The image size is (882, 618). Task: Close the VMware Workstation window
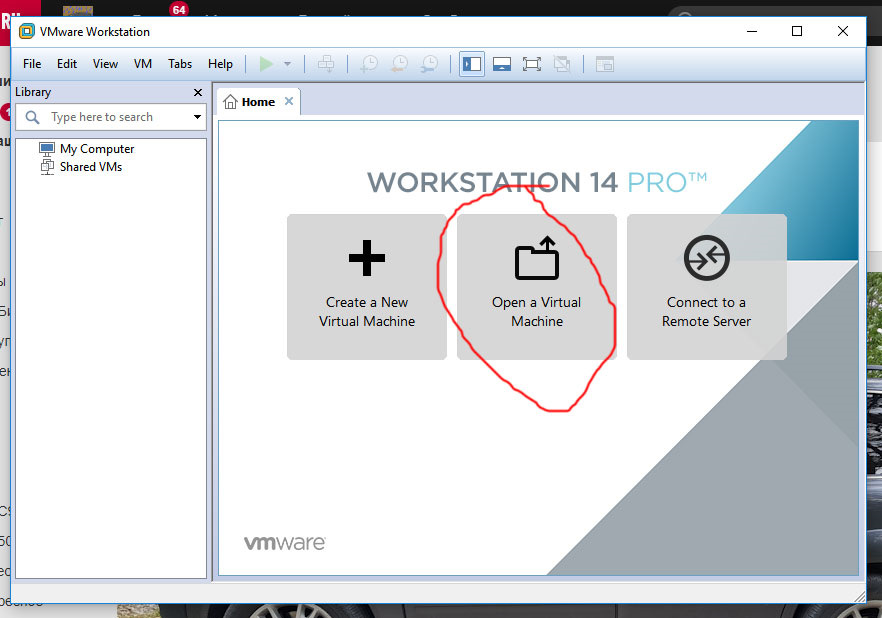click(843, 31)
